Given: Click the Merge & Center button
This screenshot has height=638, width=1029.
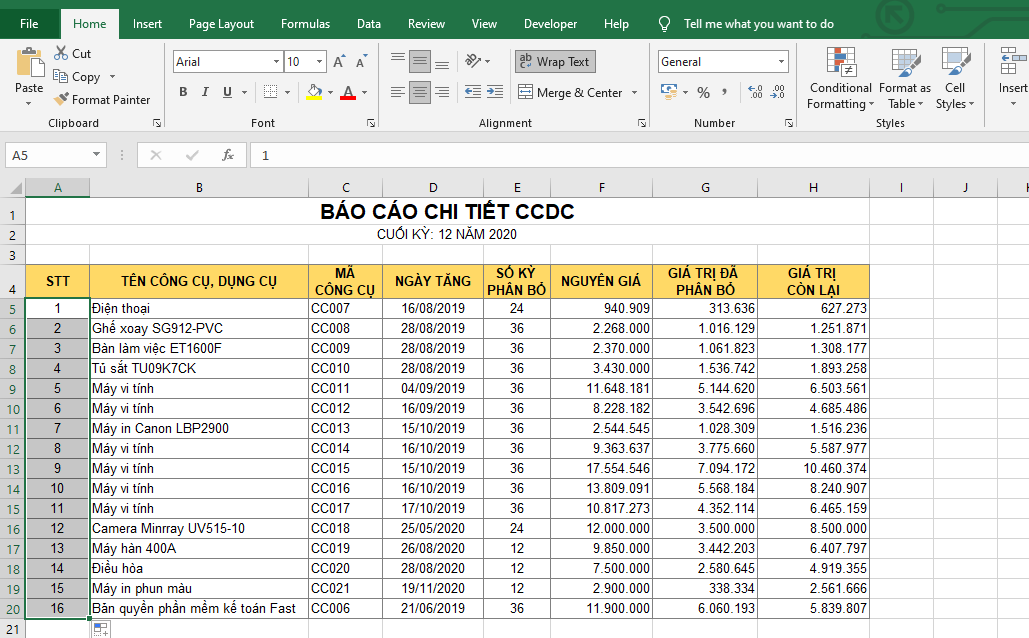Looking at the screenshot, I should [571, 93].
